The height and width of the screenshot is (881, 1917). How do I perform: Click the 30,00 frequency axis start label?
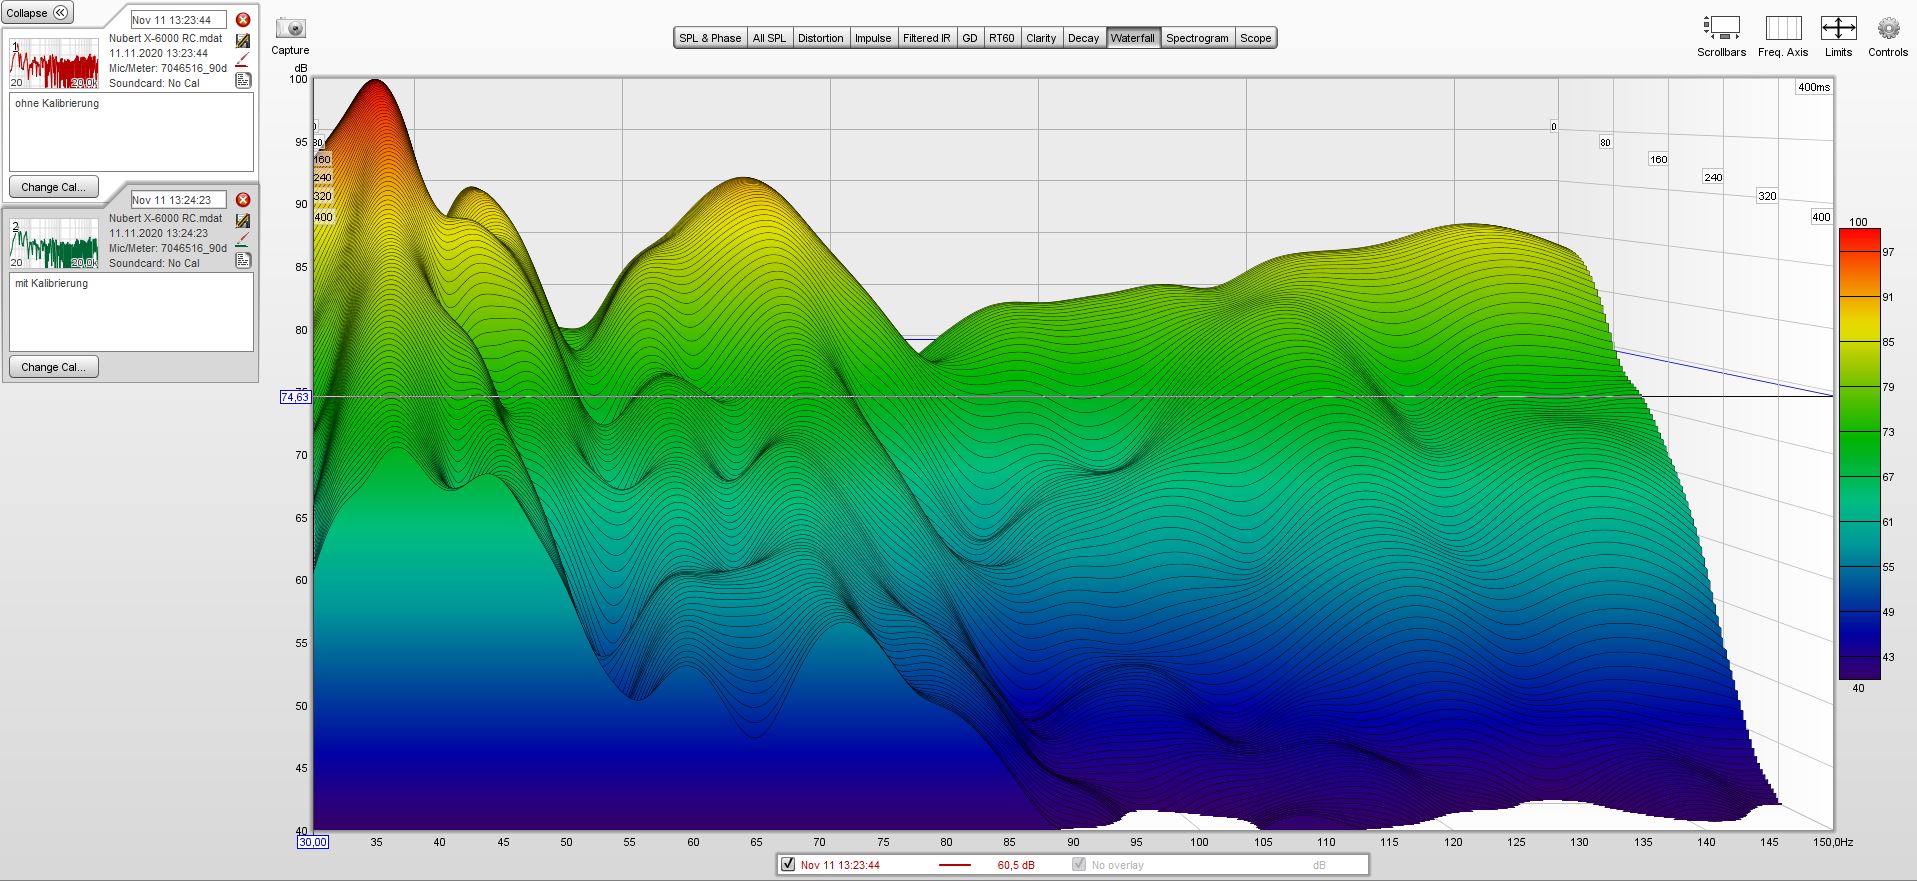[x=312, y=842]
